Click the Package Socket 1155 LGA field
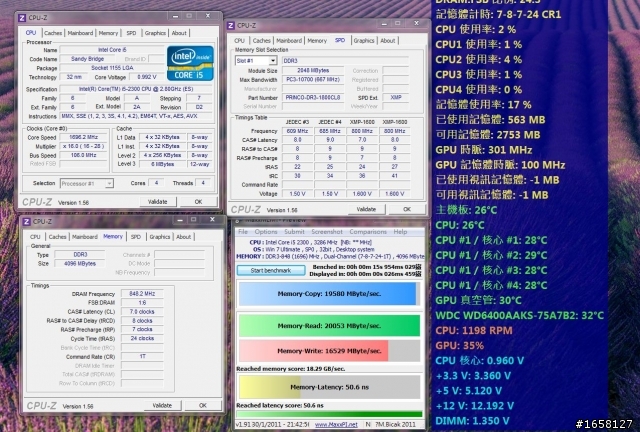The width and height of the screenshot is (640, 432). pyautogui.click(x=112, y=68)
